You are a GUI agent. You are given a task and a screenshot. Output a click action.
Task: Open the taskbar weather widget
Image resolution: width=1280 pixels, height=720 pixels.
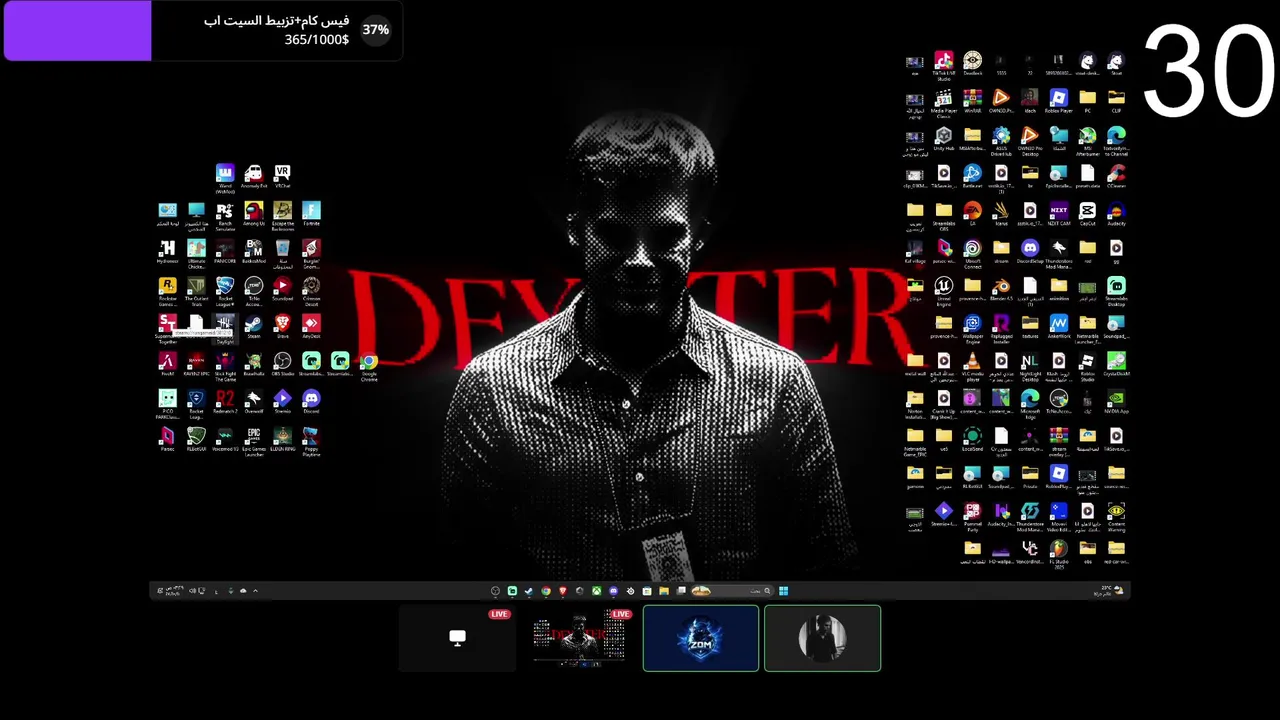[x=1111, y=591]
